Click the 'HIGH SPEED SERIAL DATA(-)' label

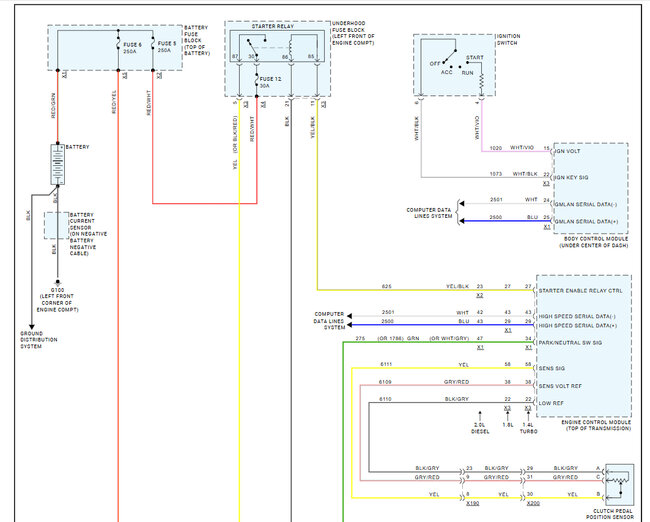(x=577, y=316)
